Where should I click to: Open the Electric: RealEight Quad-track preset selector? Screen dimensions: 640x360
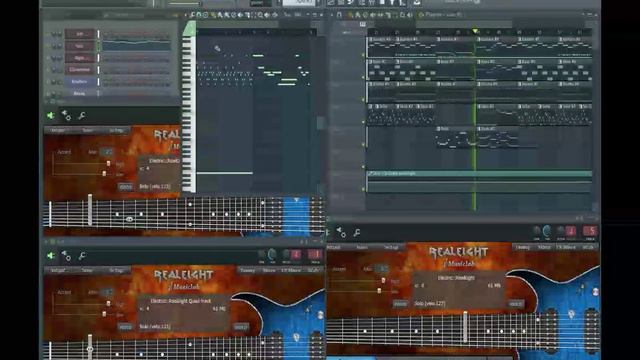point(181,301)
